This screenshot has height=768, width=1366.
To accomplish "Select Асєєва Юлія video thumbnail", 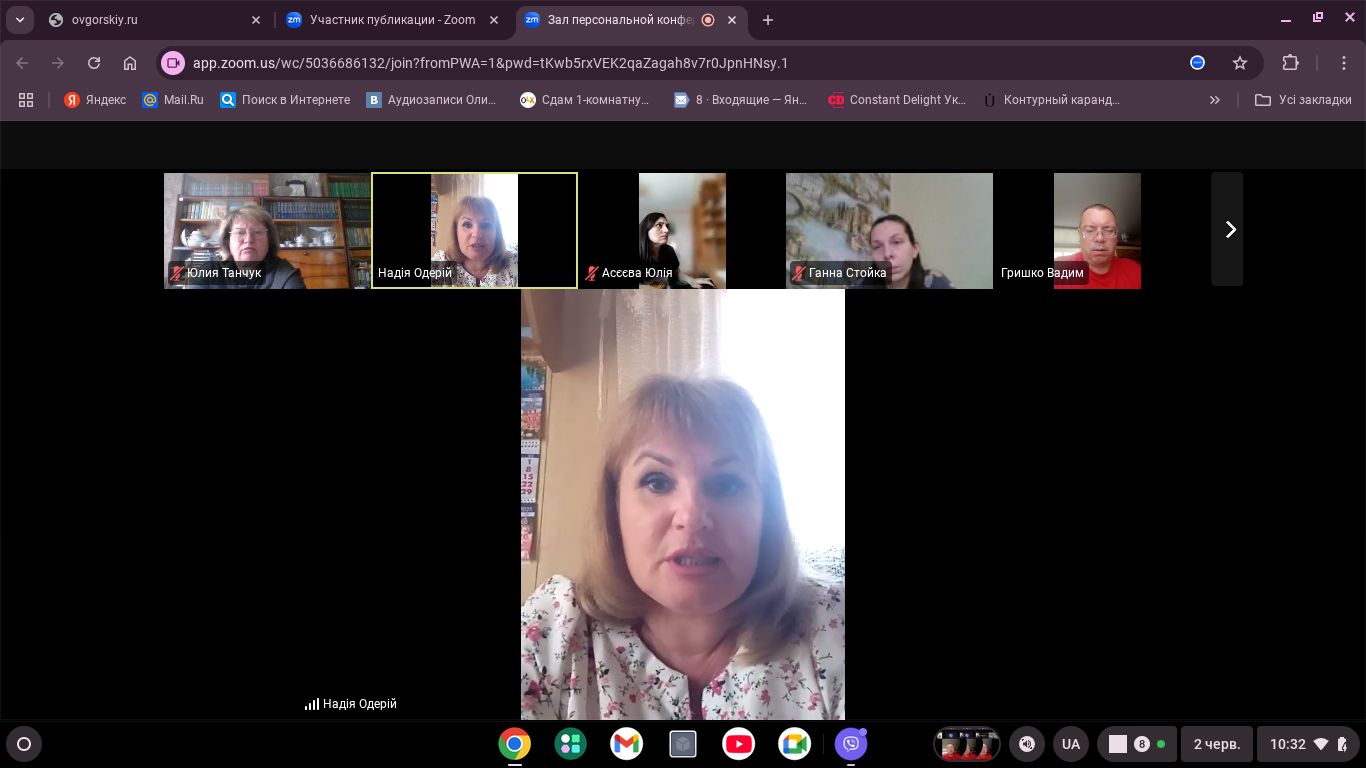I will pos(682,231).
